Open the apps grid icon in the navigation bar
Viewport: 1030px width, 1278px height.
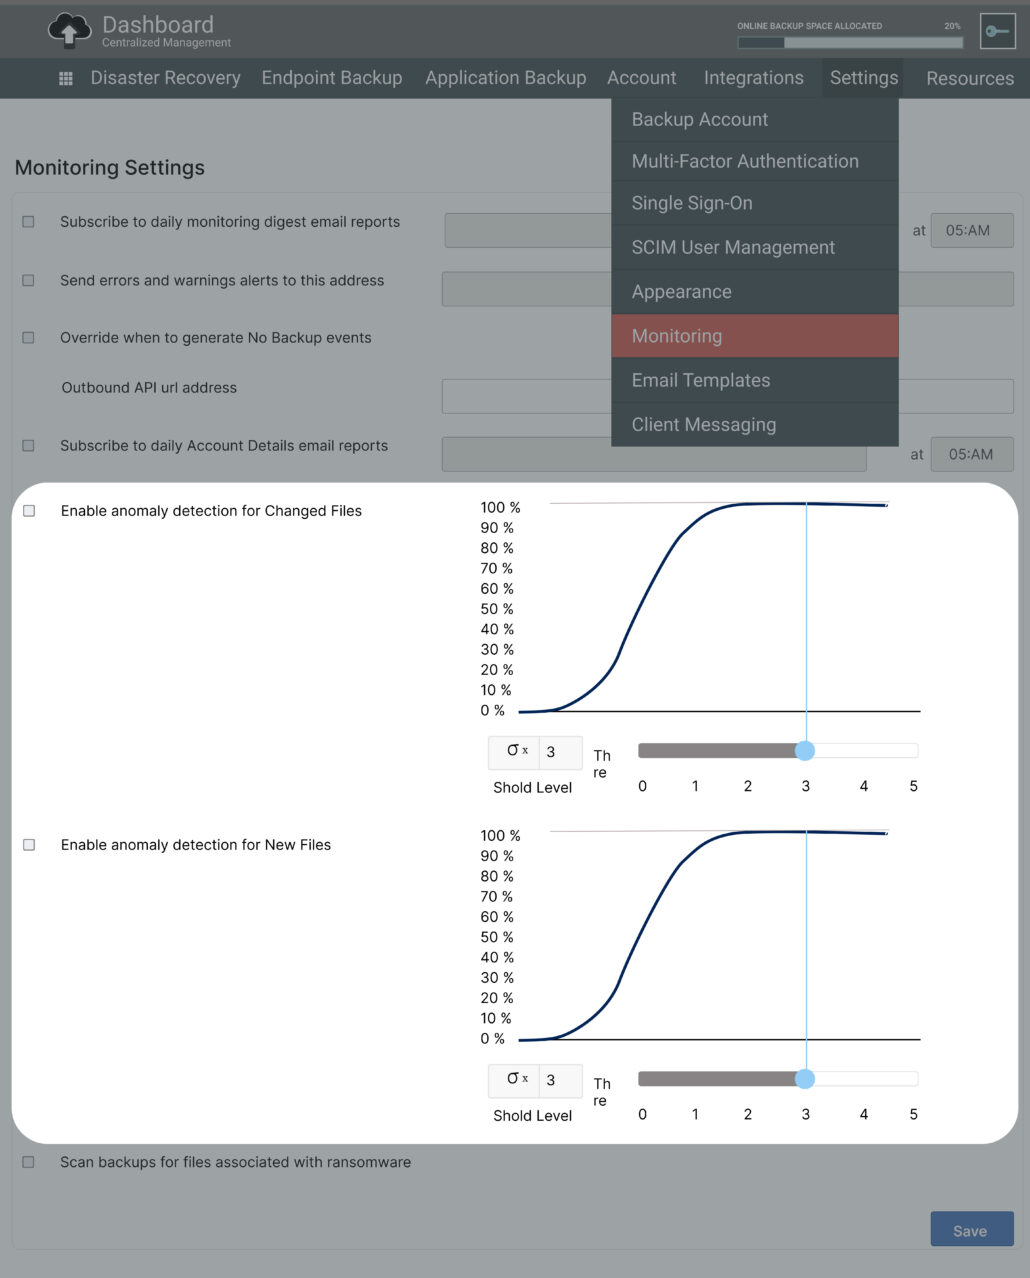[x=65, y=78]
